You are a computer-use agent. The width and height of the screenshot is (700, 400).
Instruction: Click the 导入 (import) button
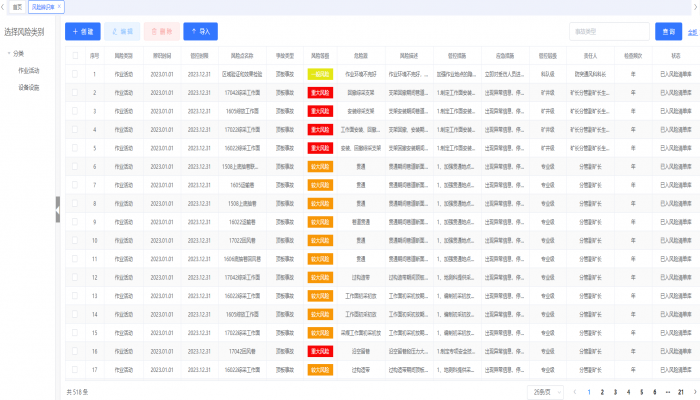pos(200,32)
